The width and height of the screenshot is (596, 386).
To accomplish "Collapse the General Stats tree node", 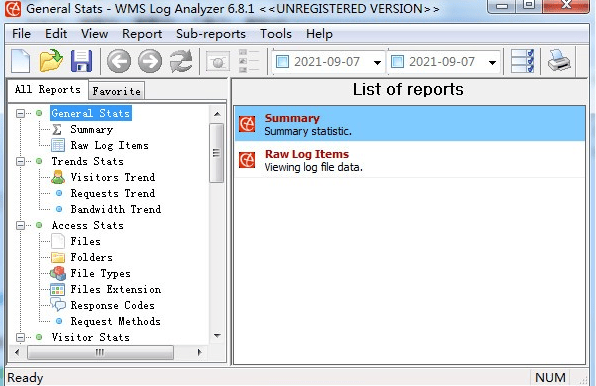I will click(20, 113).
